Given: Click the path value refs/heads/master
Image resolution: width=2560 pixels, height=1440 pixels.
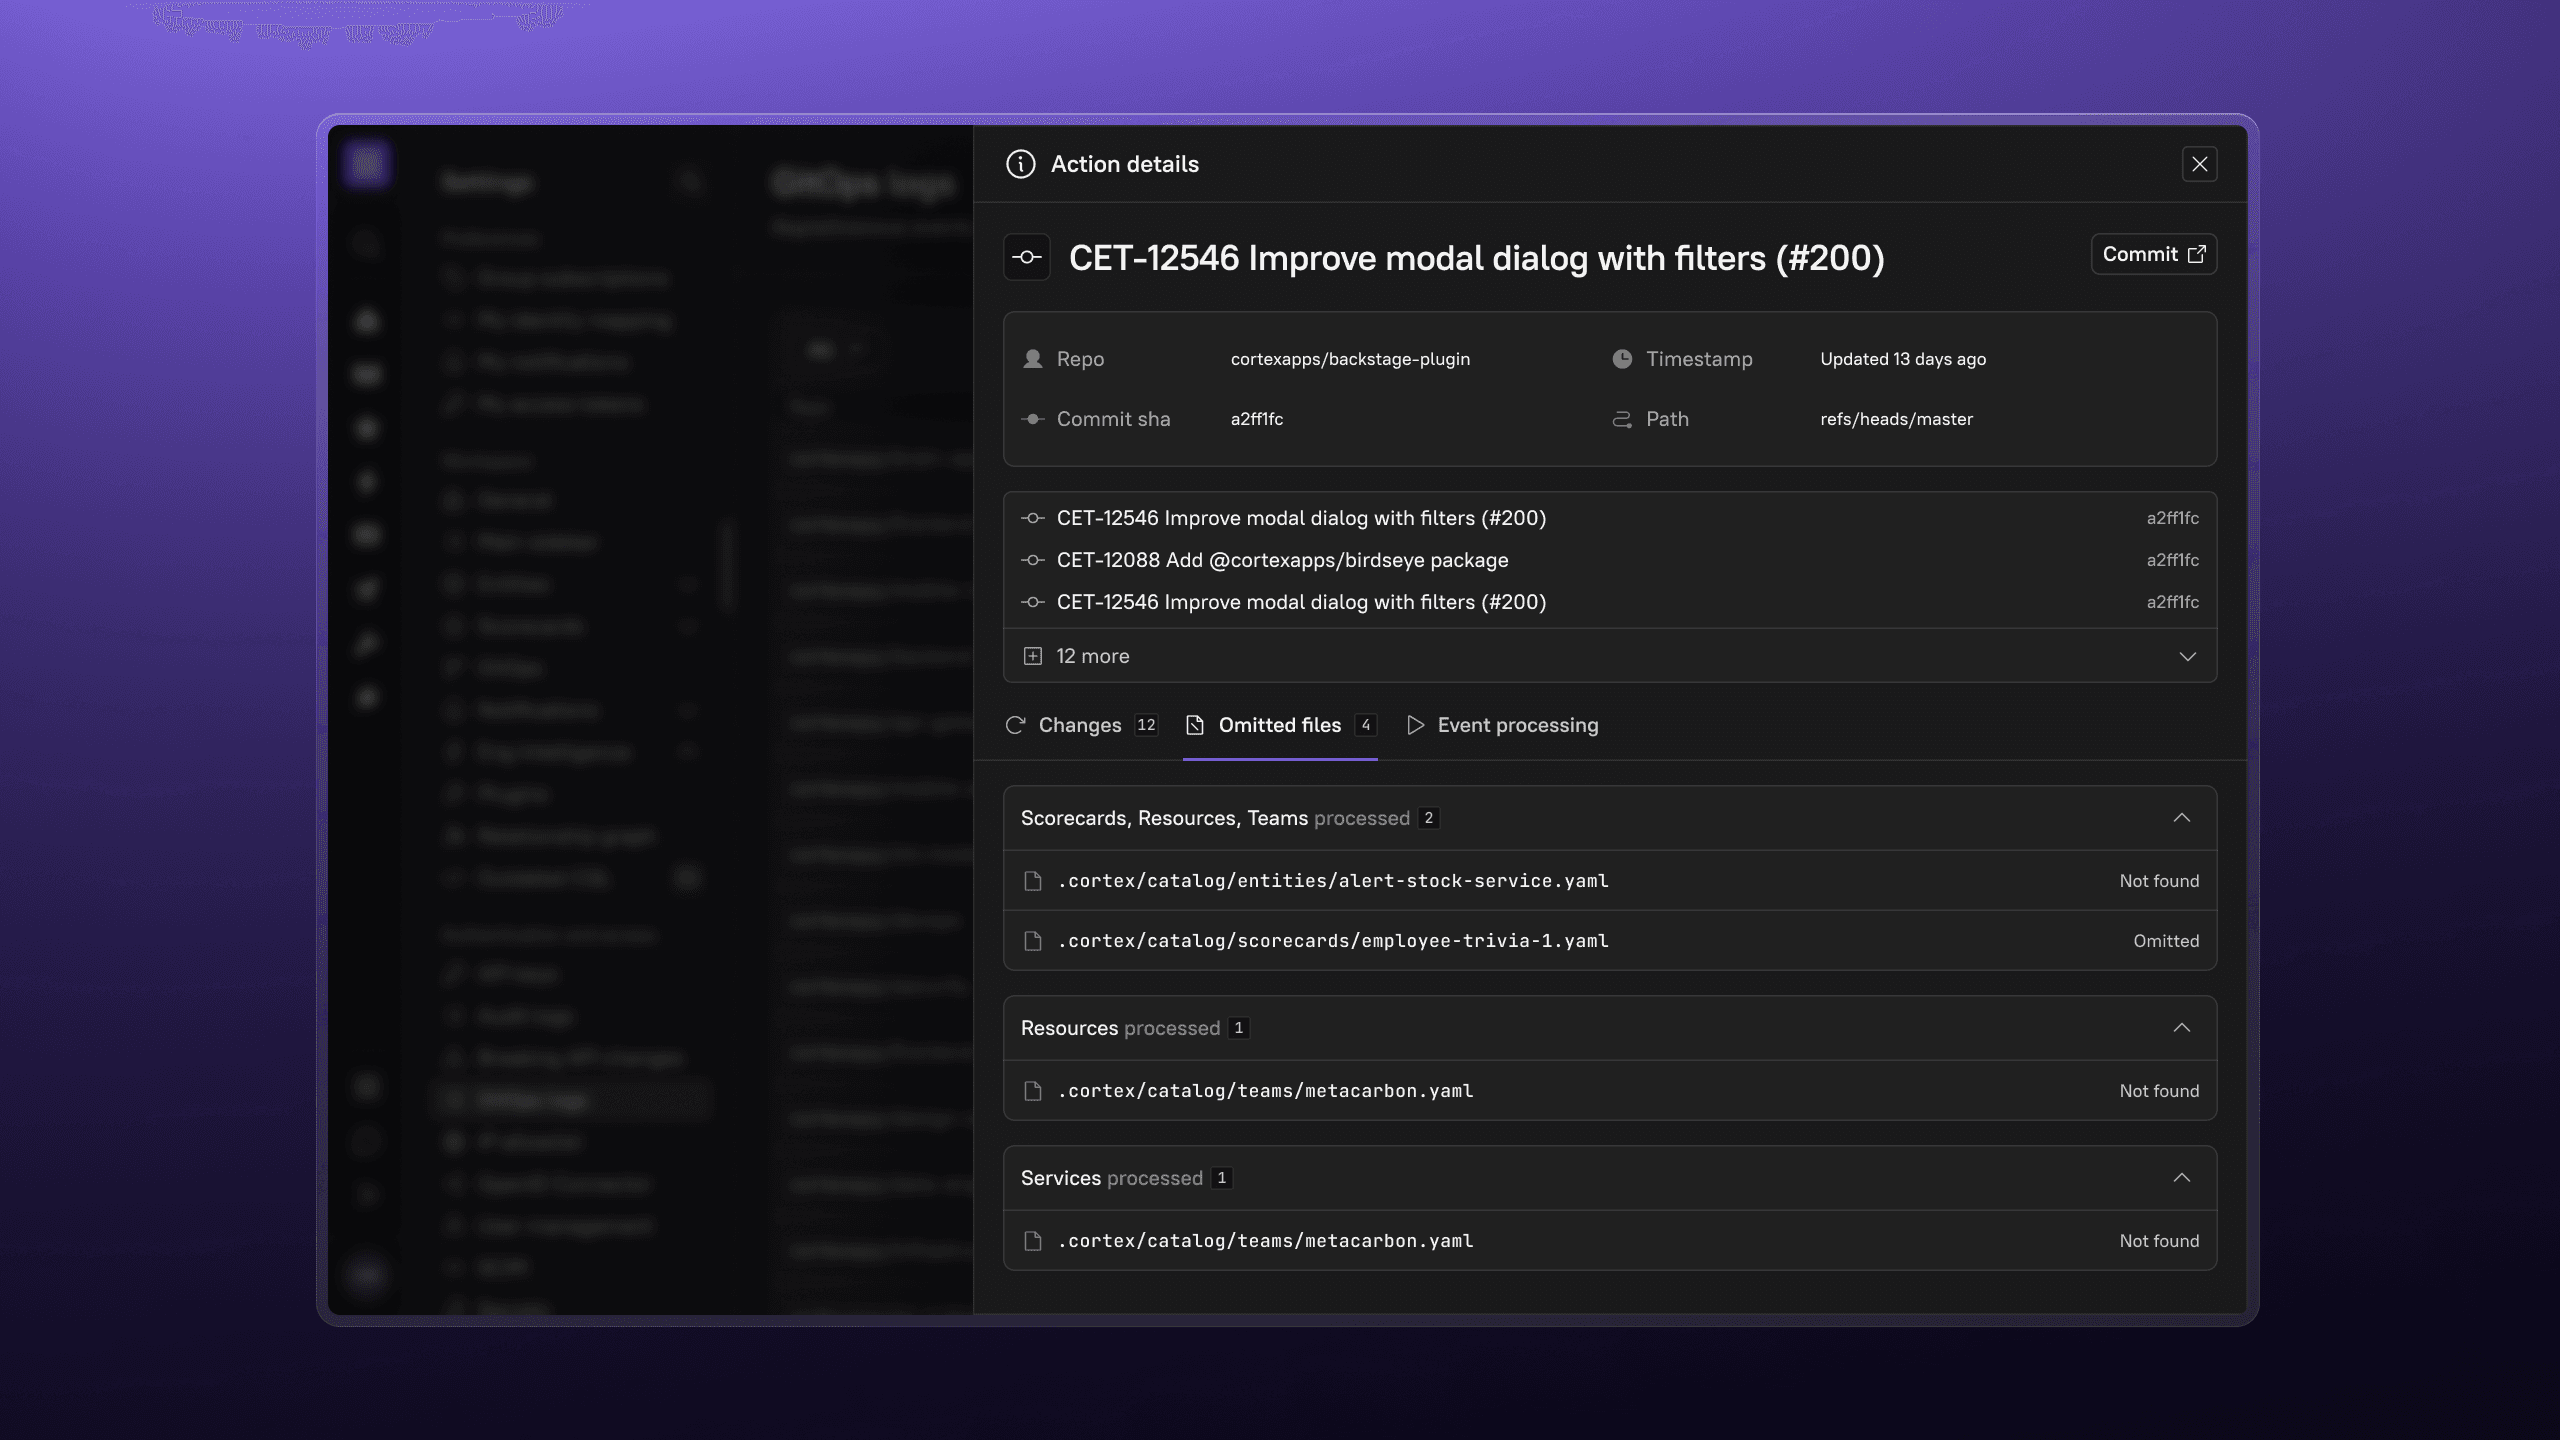Looking at the screenshot, I should pos(1896,419).
